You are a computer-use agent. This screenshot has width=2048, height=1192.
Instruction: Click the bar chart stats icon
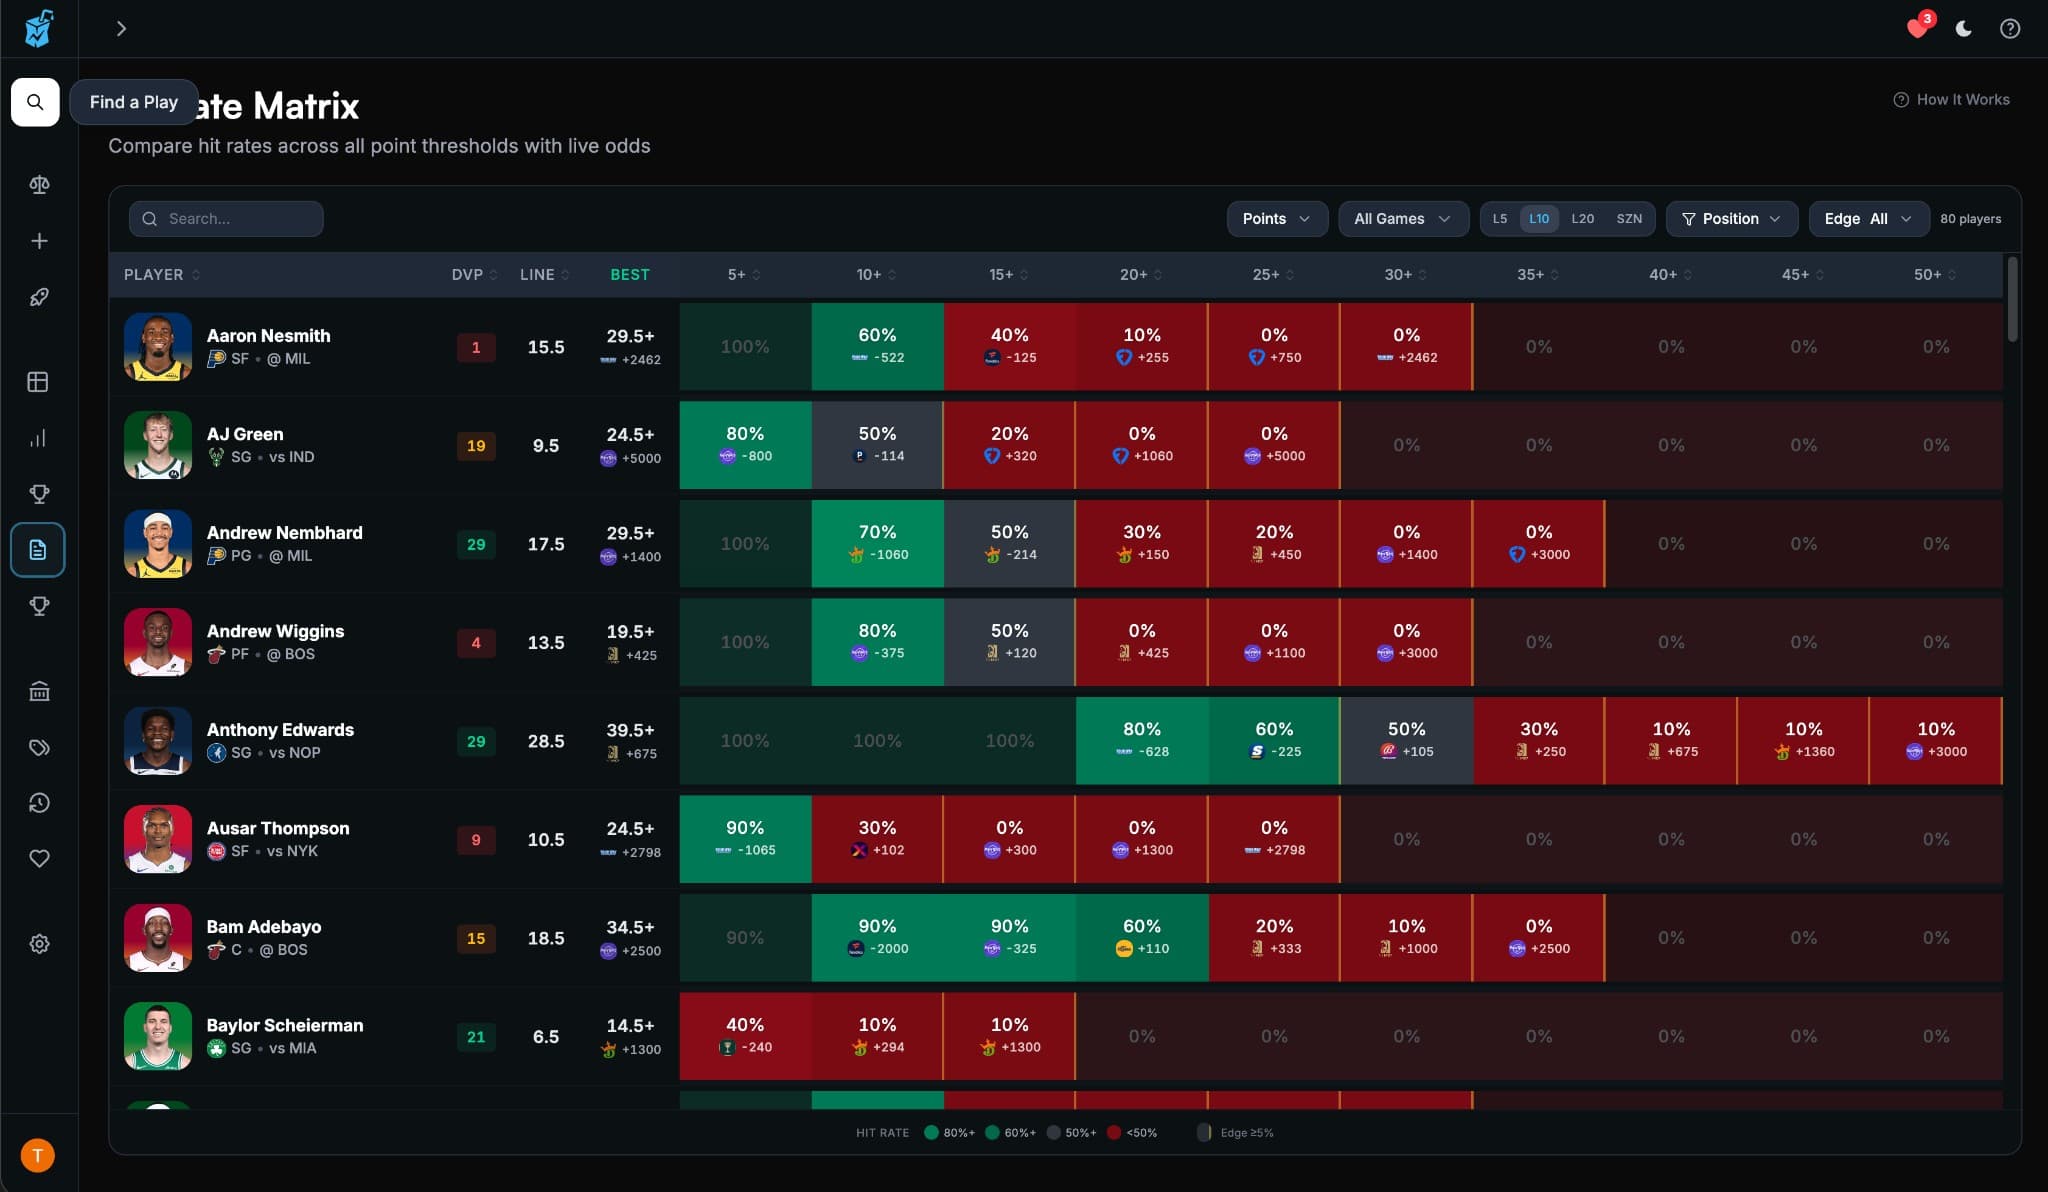(x=38, y=437)
